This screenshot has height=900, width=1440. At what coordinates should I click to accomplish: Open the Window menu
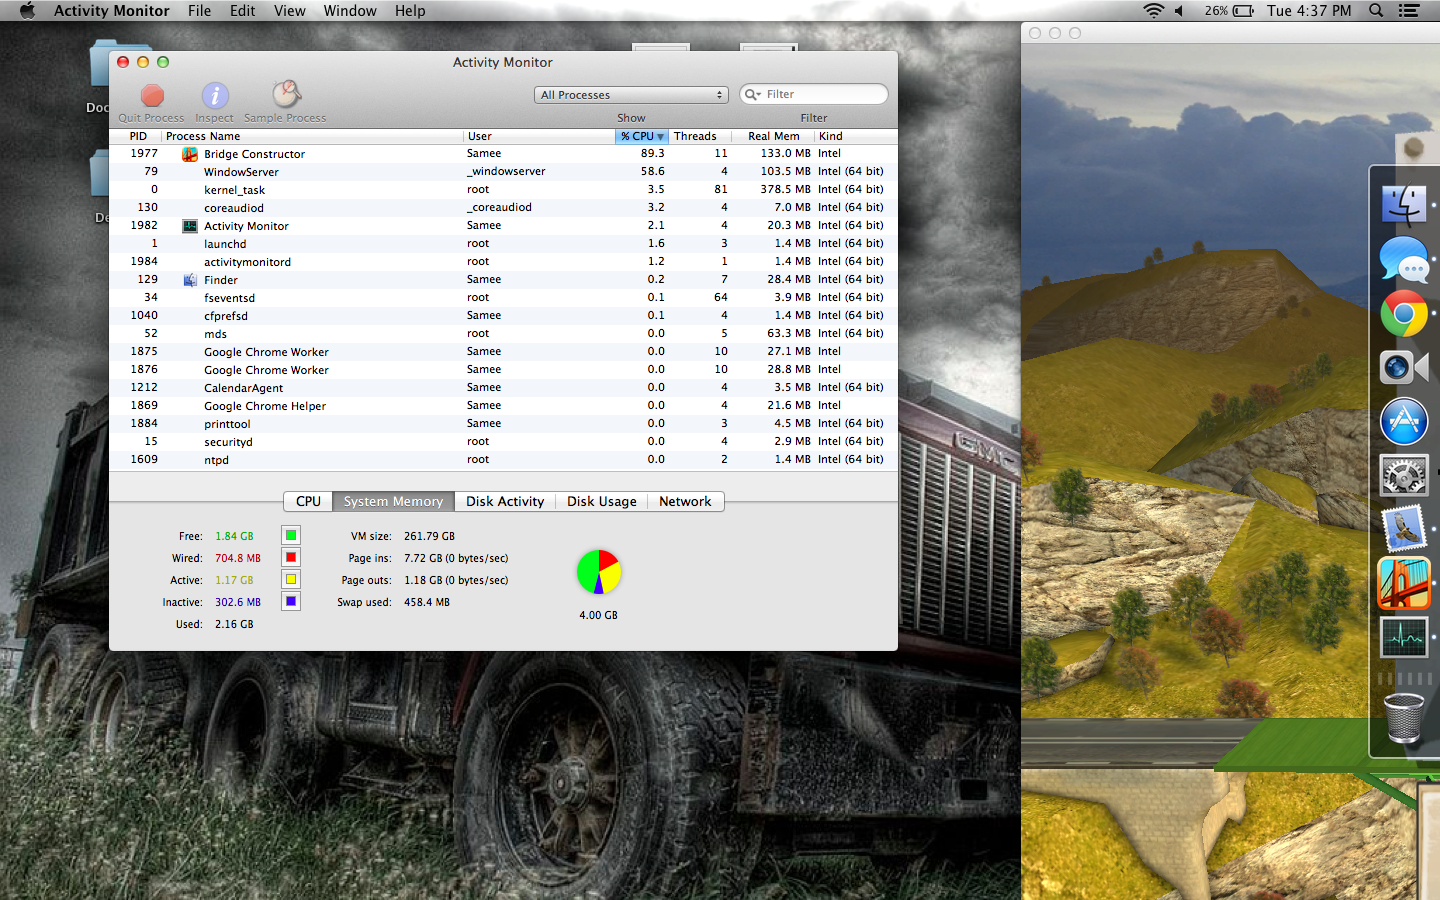point(350,11)
